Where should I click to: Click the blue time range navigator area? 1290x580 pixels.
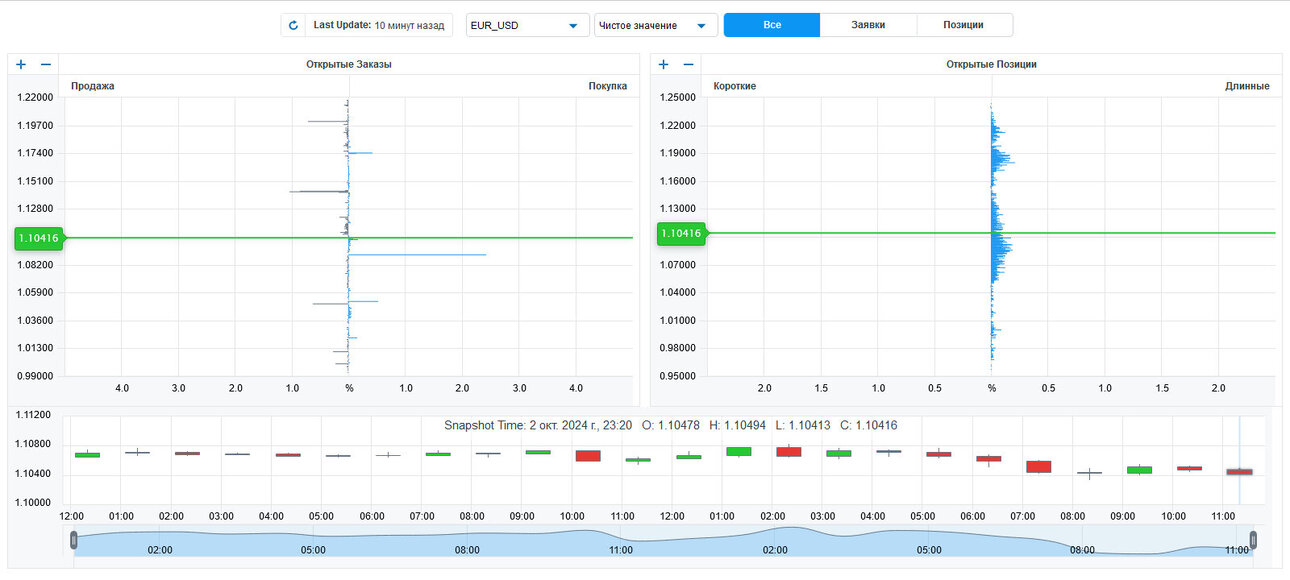pyautogui.click(x=663, y=542)
